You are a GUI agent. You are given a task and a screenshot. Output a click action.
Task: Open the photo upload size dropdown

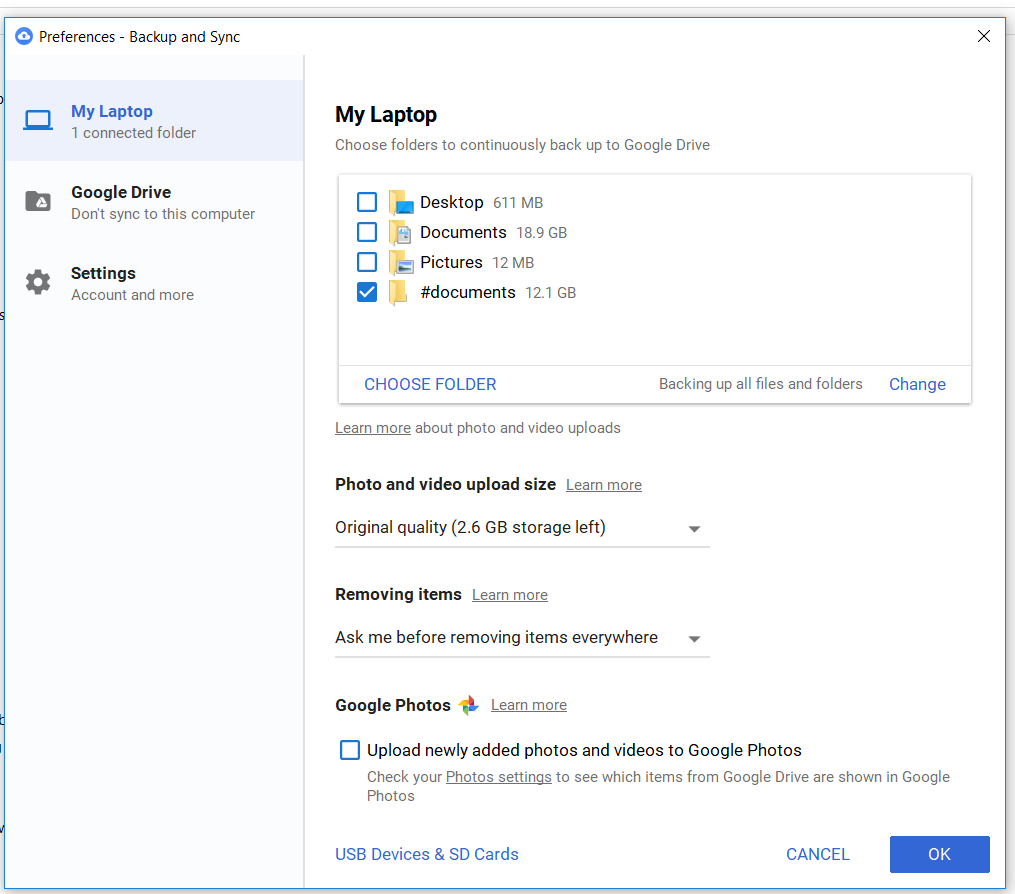point(693,528)
